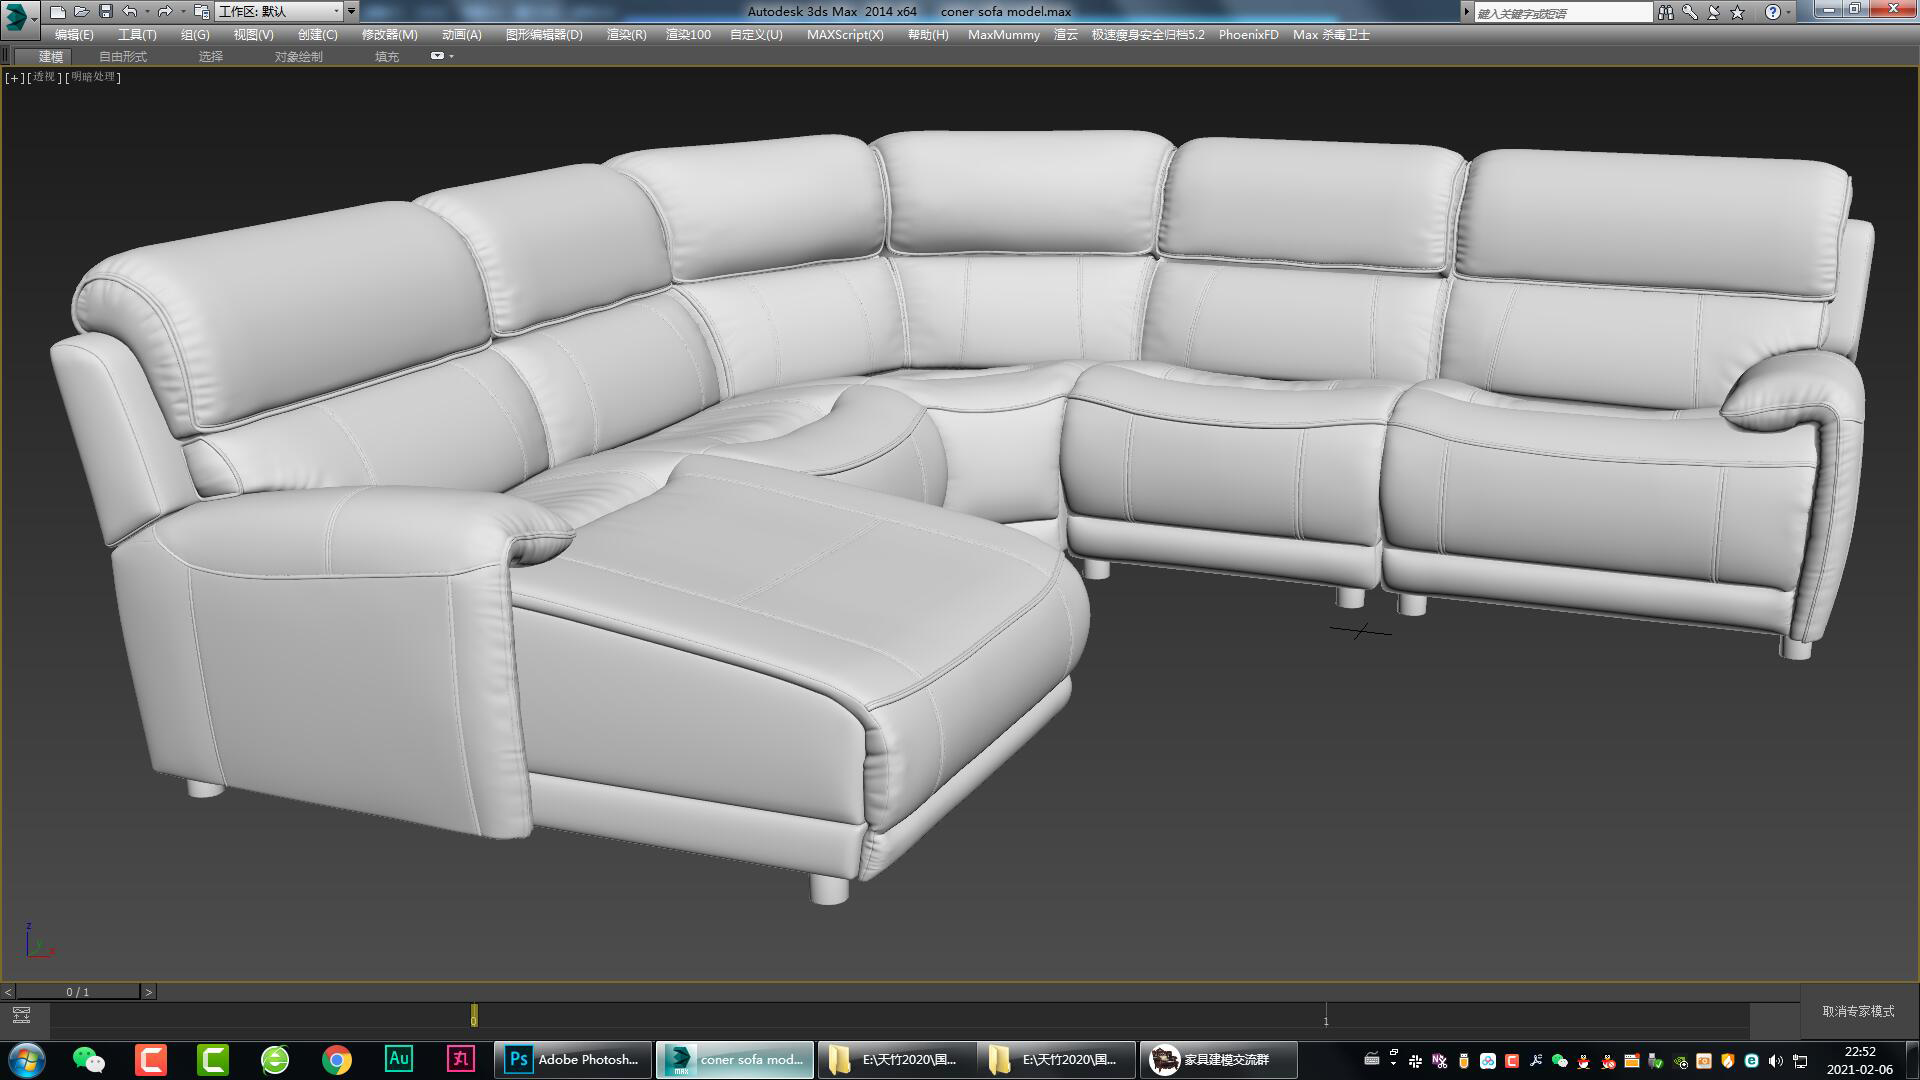Open the InfoCenter favorites star icon
The image size is (1920, 1080).
point(1738,12)
